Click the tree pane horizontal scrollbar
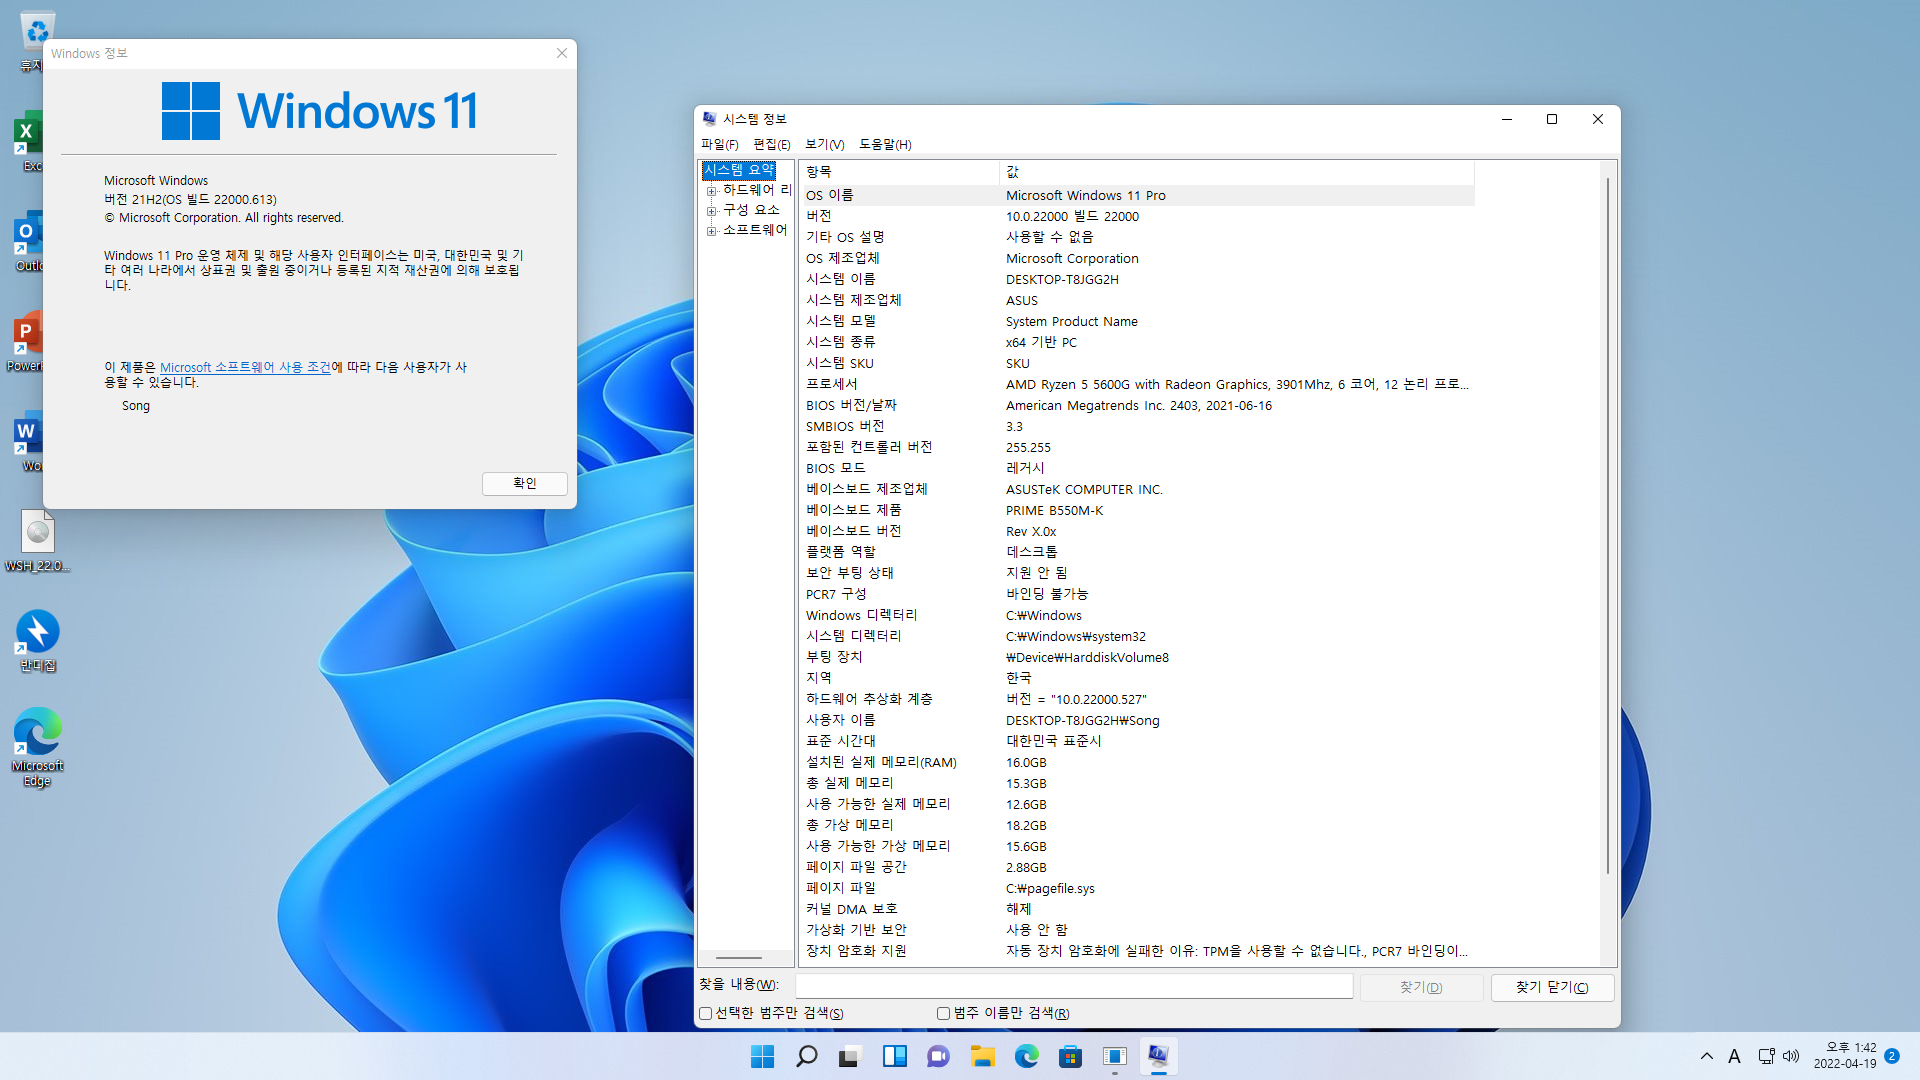 click(x=739, y=958)
